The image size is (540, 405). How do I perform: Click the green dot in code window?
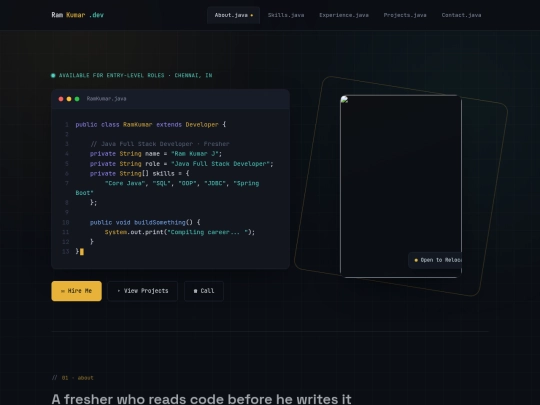77,99
